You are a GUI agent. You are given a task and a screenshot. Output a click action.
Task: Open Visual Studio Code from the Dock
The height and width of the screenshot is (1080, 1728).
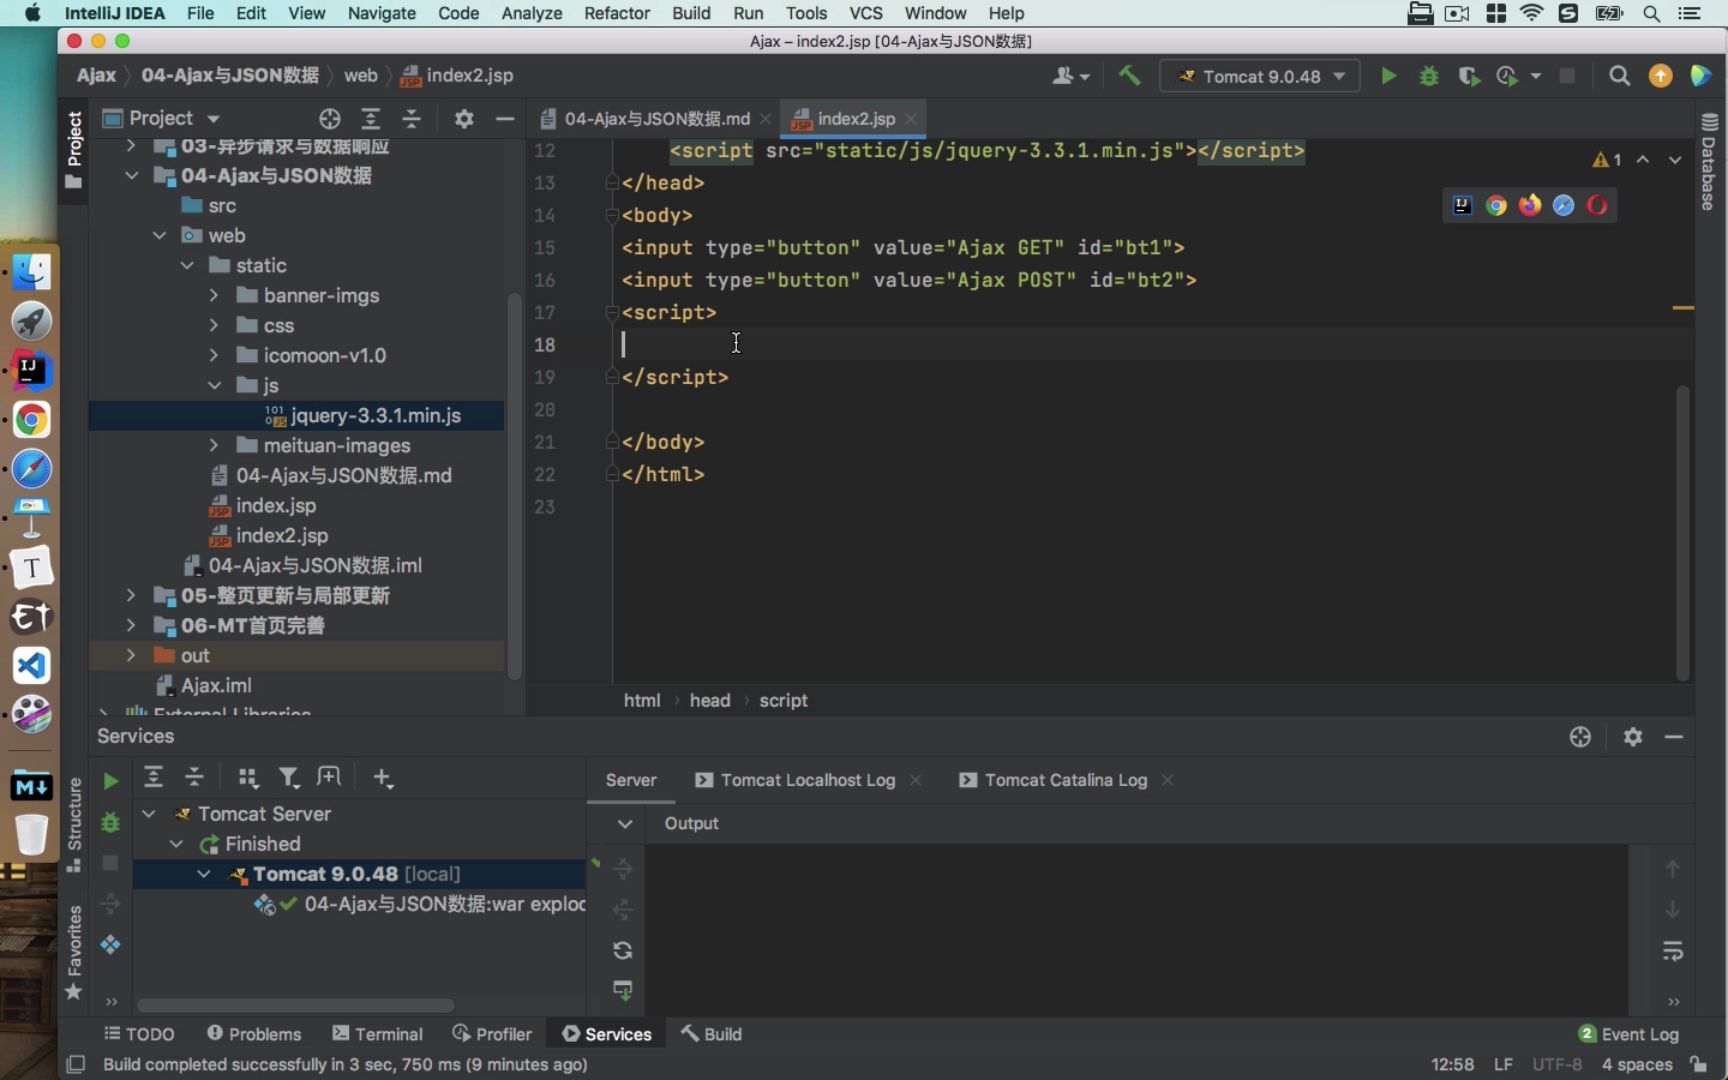coord(31,666)
